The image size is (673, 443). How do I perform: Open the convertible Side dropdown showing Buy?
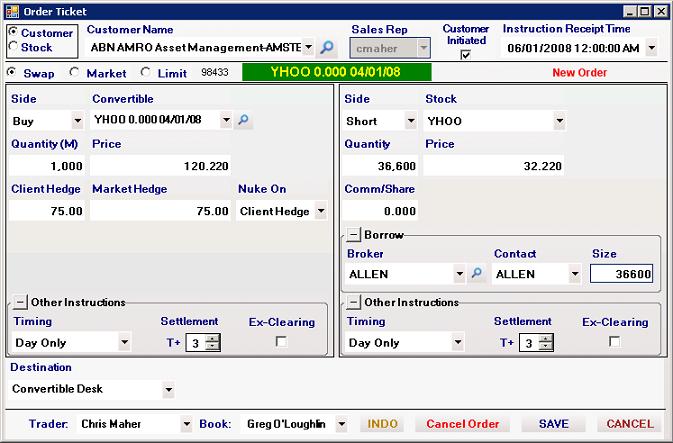(77, 121)
